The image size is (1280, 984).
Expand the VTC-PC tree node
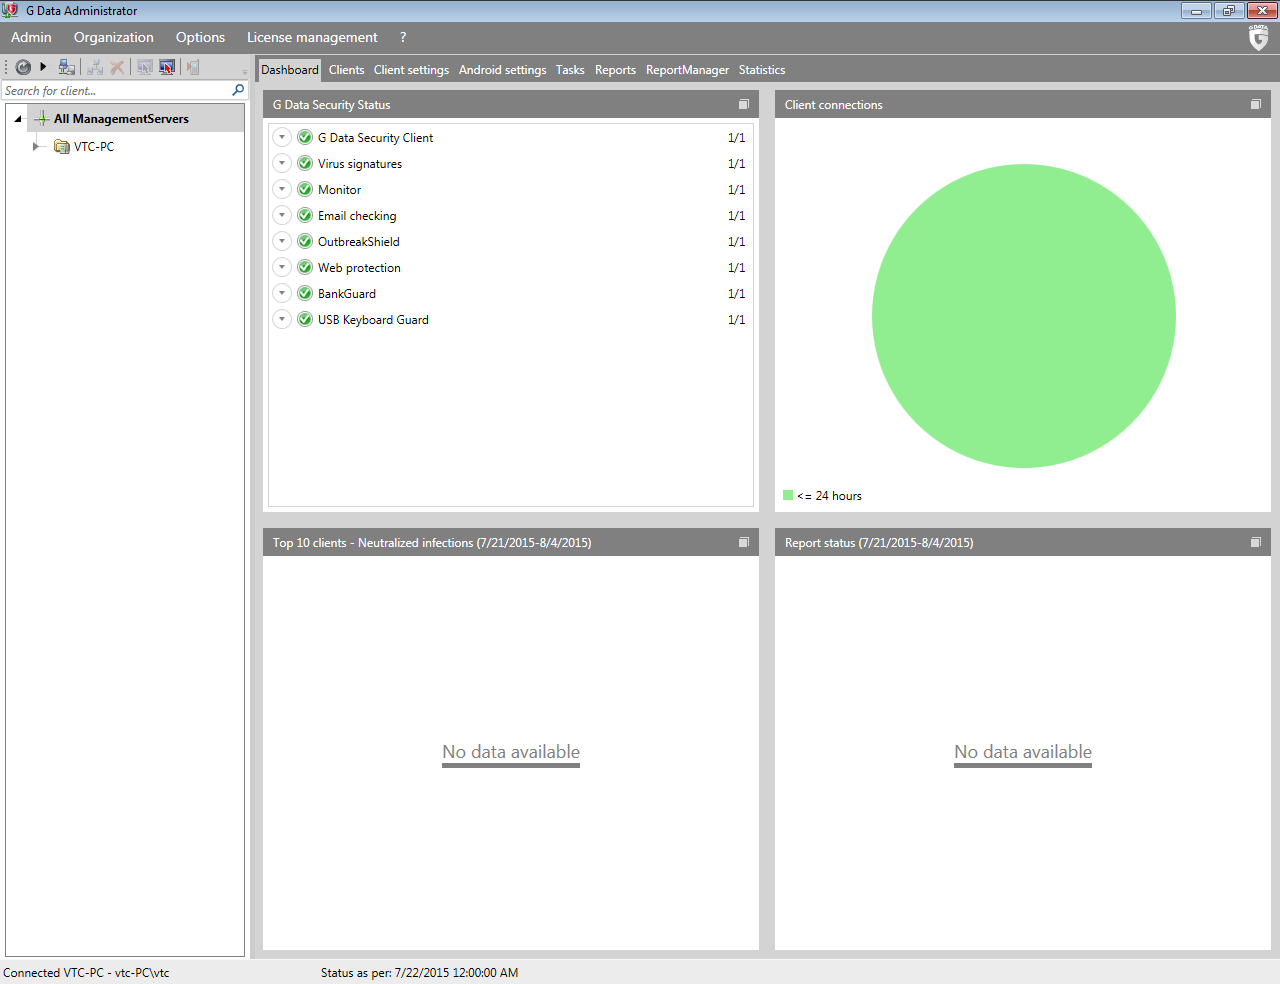click(x=36, y=146)
